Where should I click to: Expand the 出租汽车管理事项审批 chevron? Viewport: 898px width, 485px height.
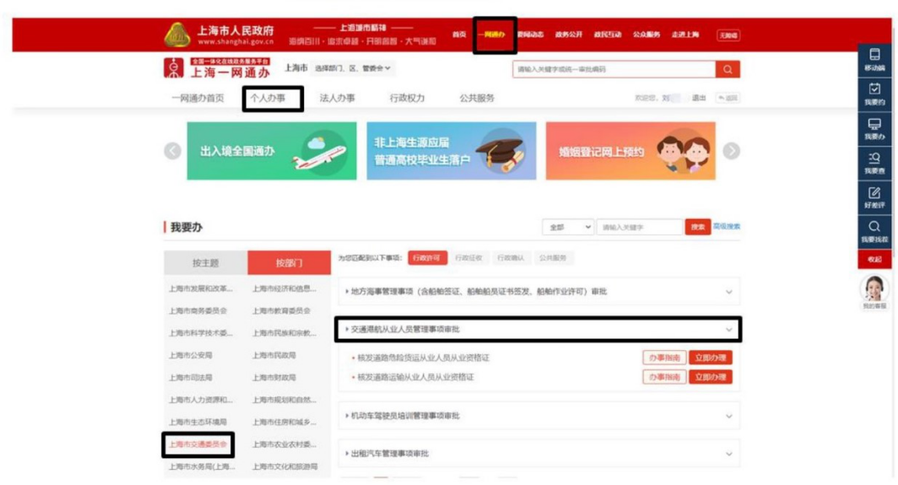729,454
